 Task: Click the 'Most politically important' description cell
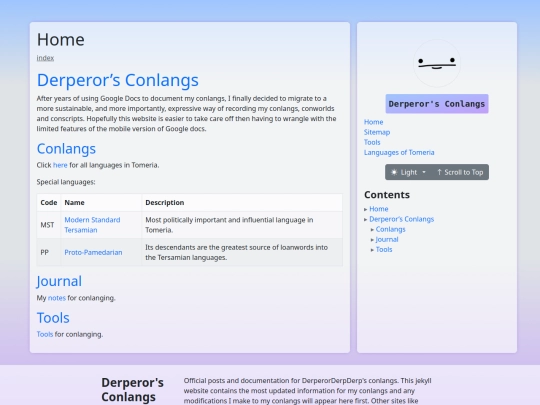pyautogui.click(x=242, y=225)
